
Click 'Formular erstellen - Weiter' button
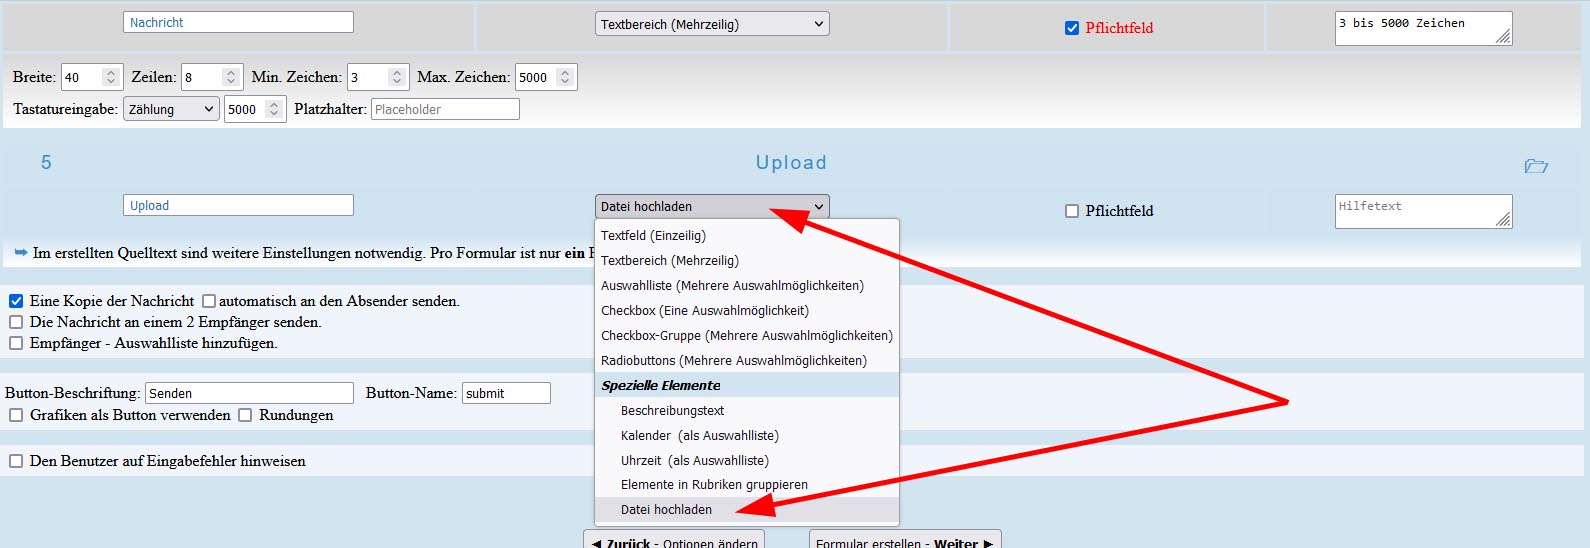click(904, 541)
